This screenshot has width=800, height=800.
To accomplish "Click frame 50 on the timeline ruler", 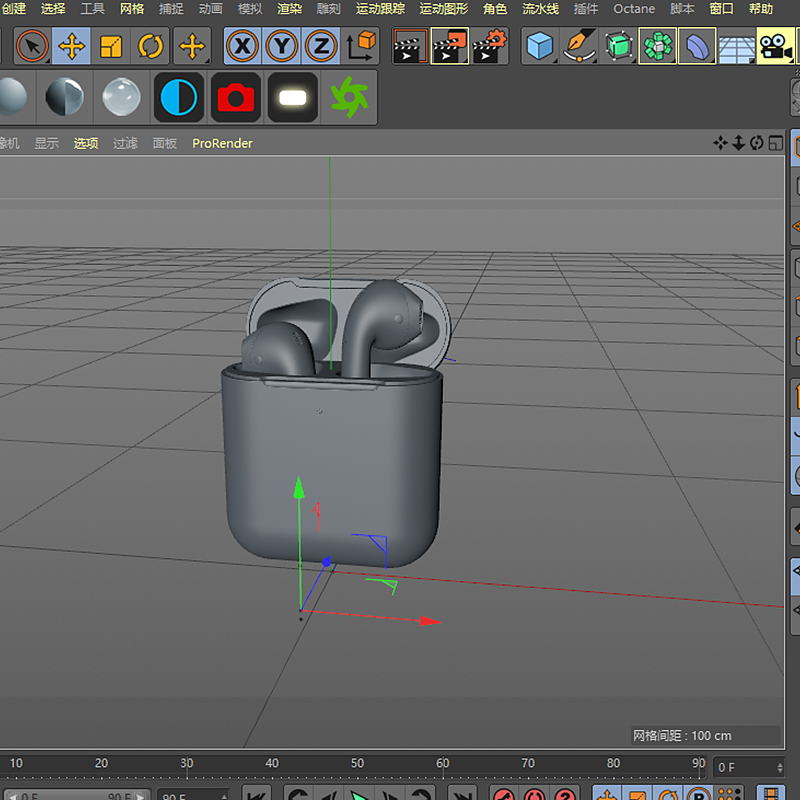I will [357, 763].
